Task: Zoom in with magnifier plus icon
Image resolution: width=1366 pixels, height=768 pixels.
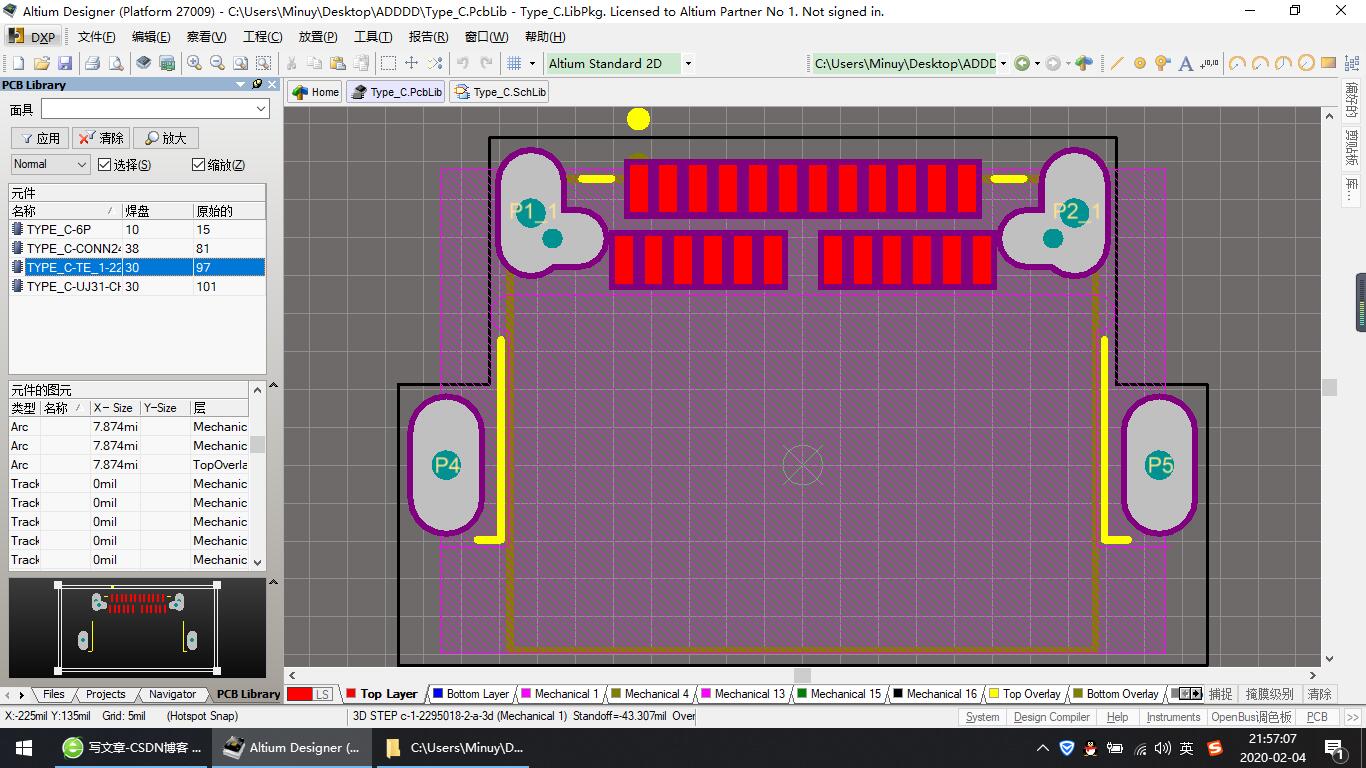Action: pos(194,63)
